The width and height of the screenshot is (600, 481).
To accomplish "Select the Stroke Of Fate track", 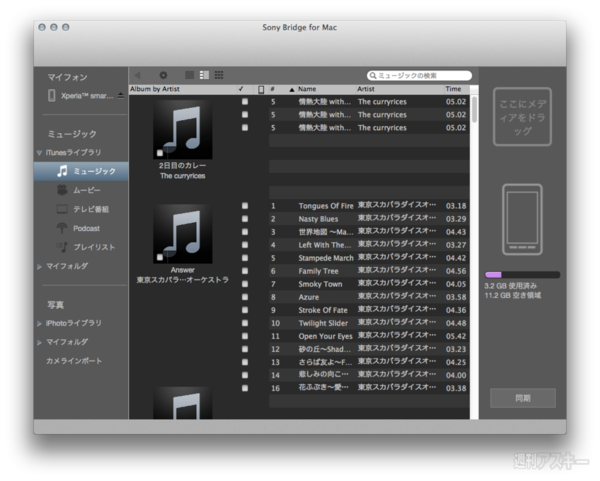I will (369, 310).
